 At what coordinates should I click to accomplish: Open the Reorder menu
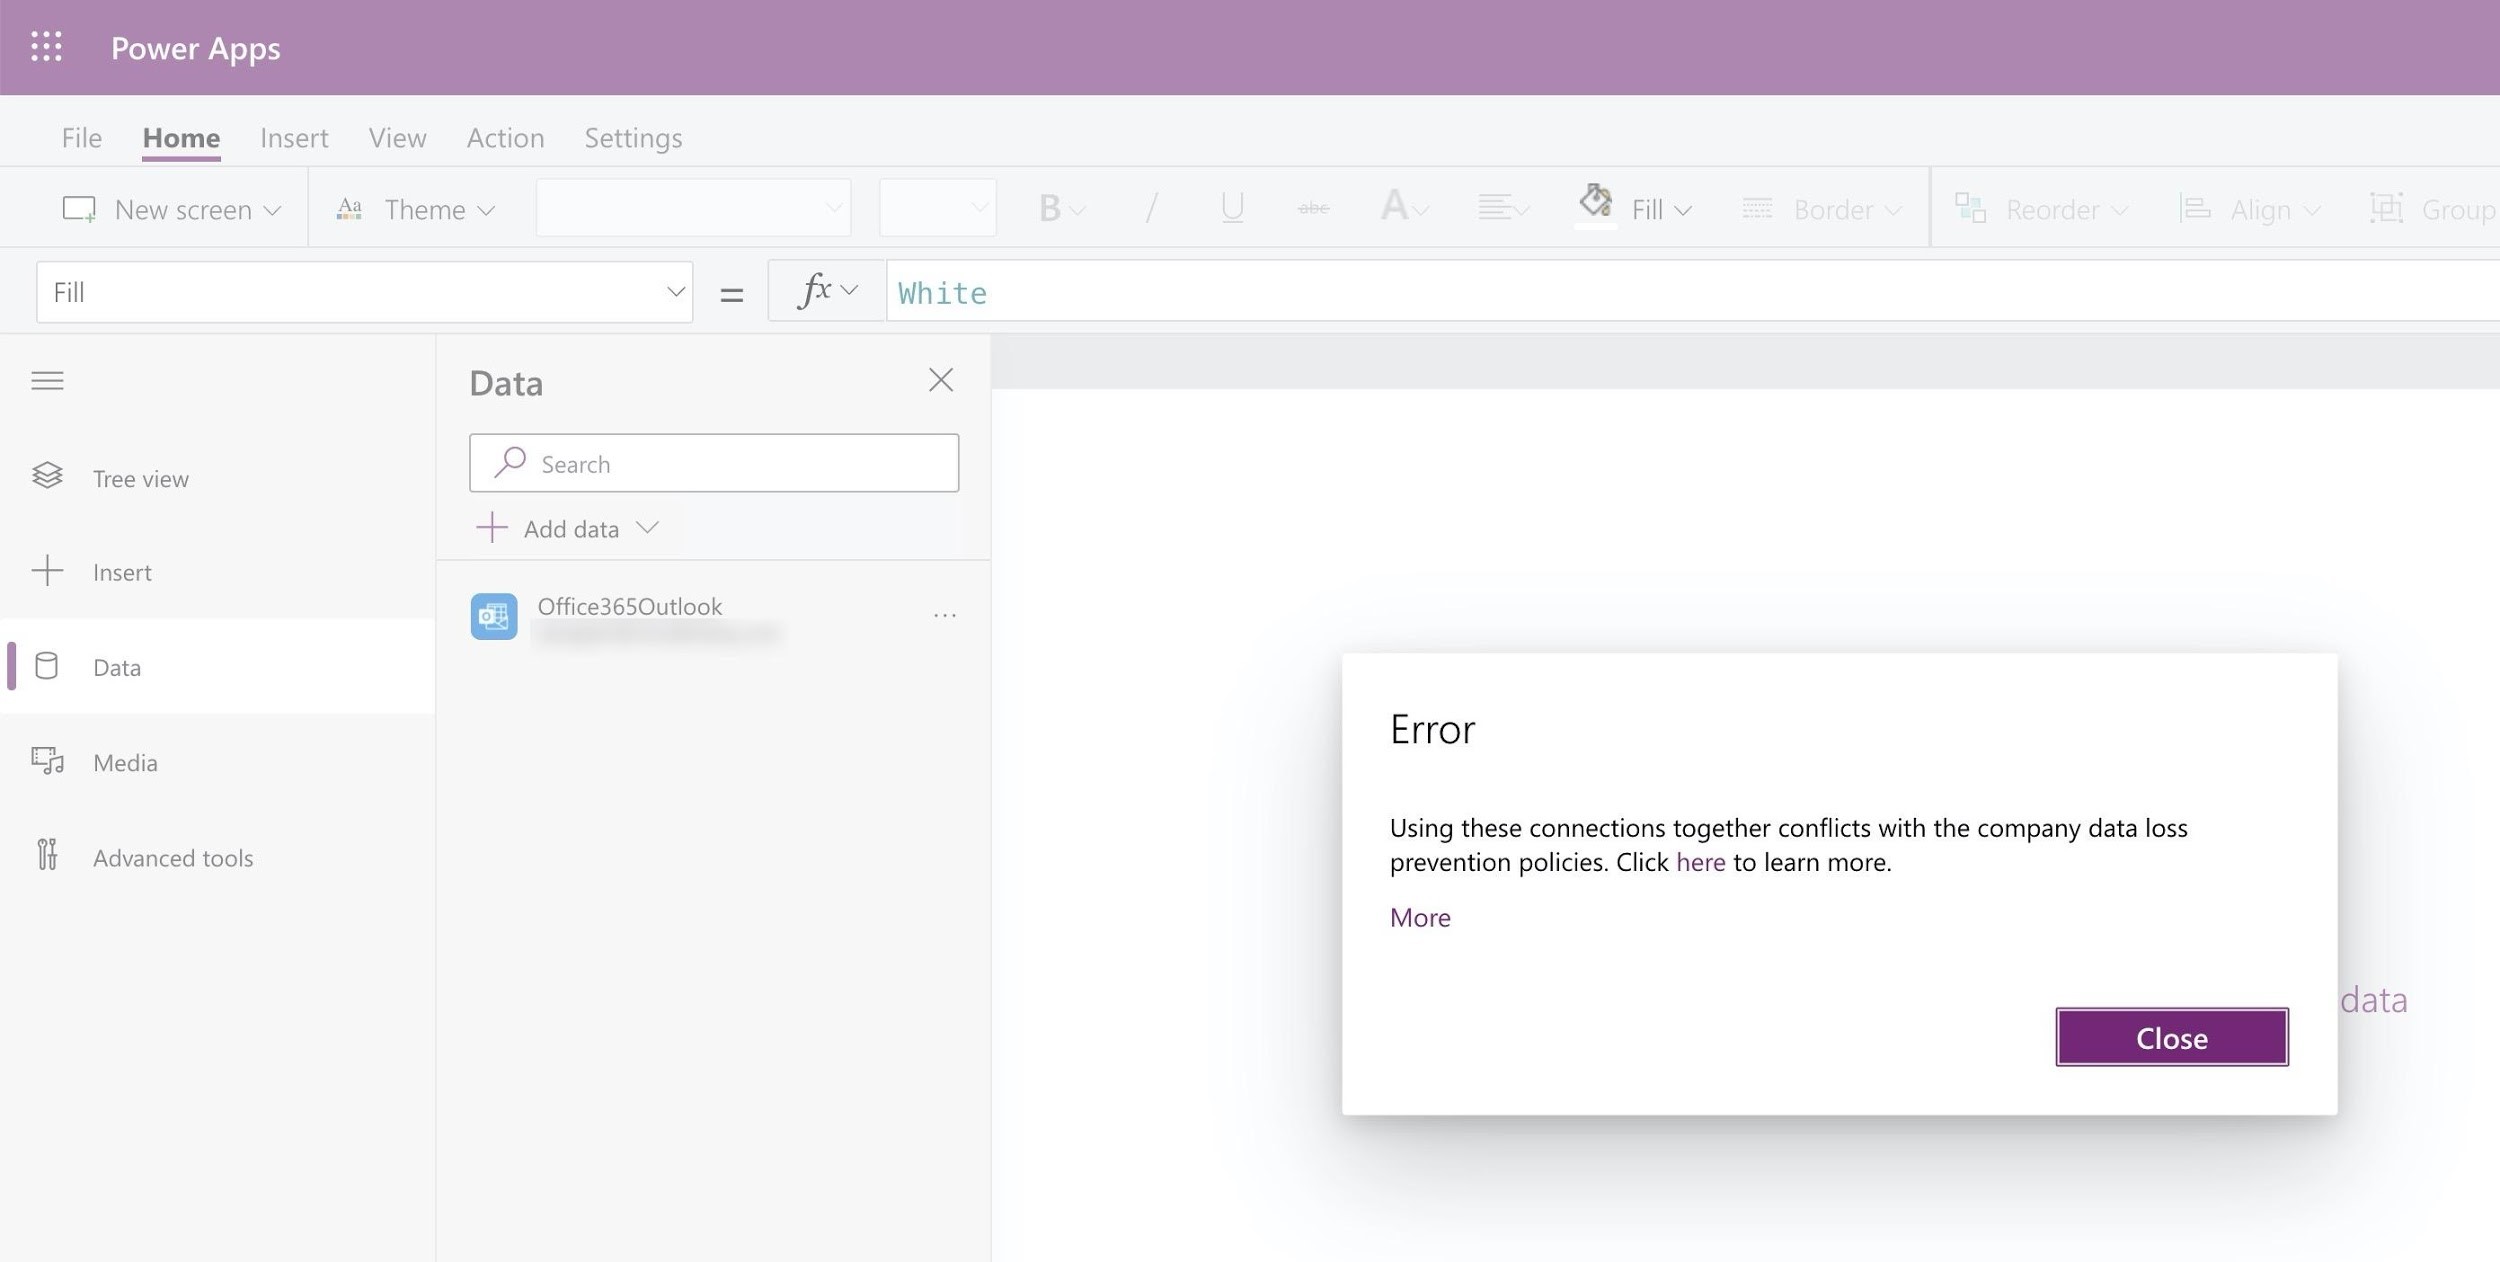pos(2041,209)
